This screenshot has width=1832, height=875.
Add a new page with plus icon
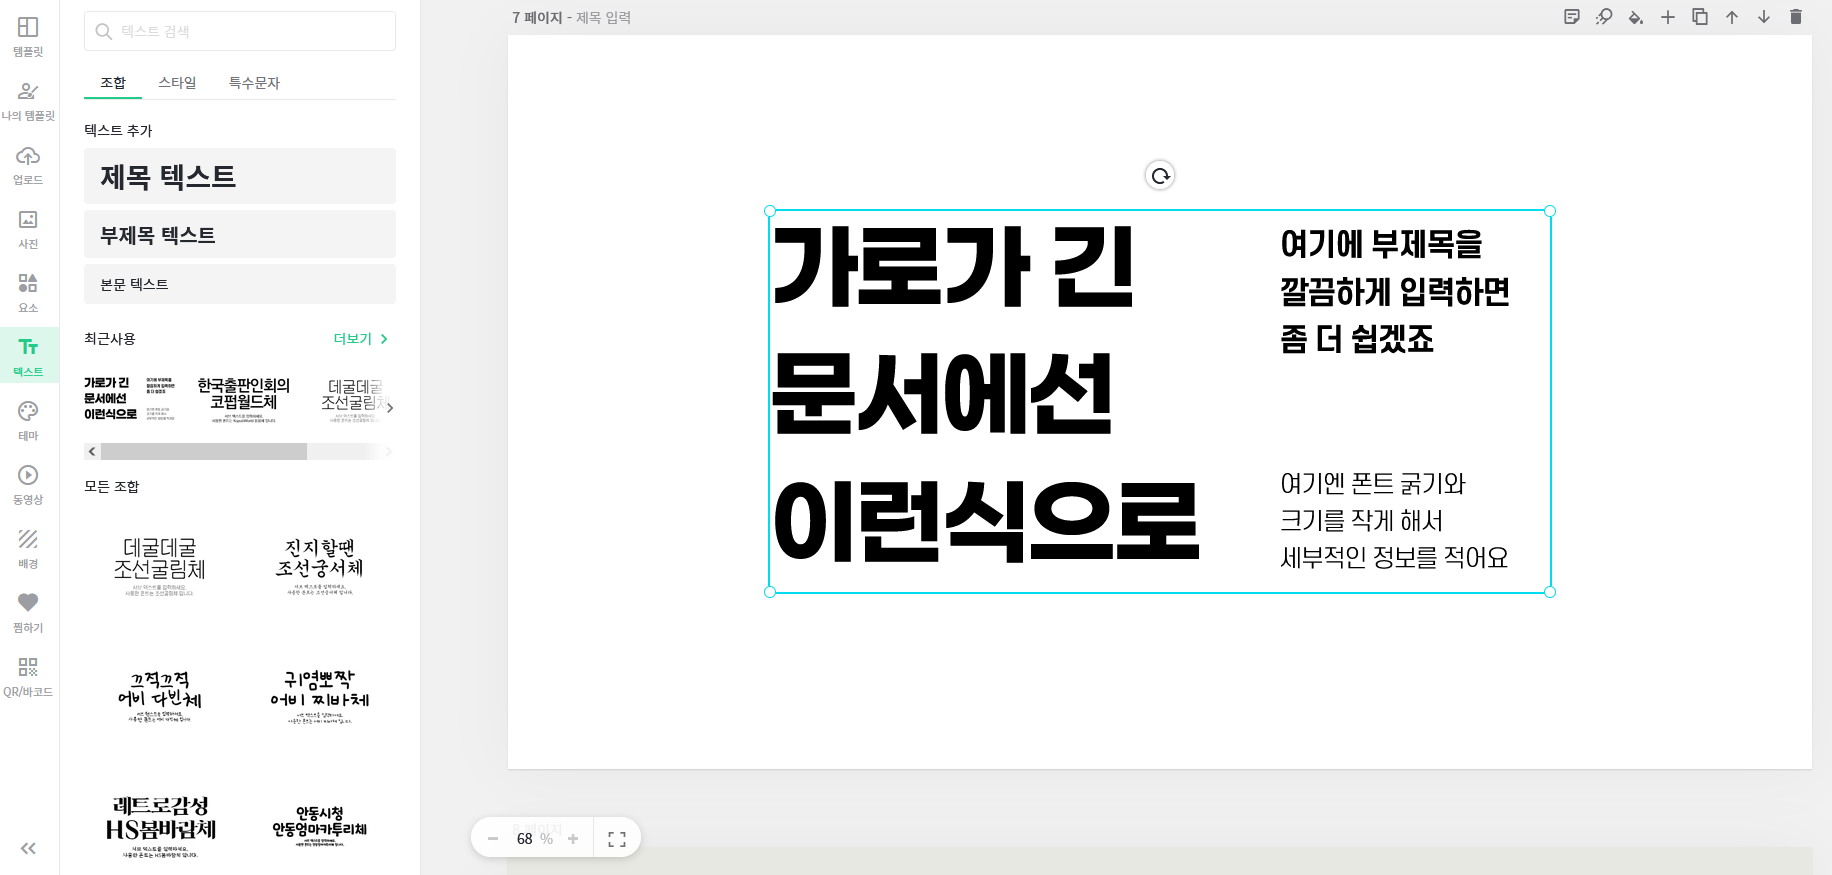tap(1668, 17)
